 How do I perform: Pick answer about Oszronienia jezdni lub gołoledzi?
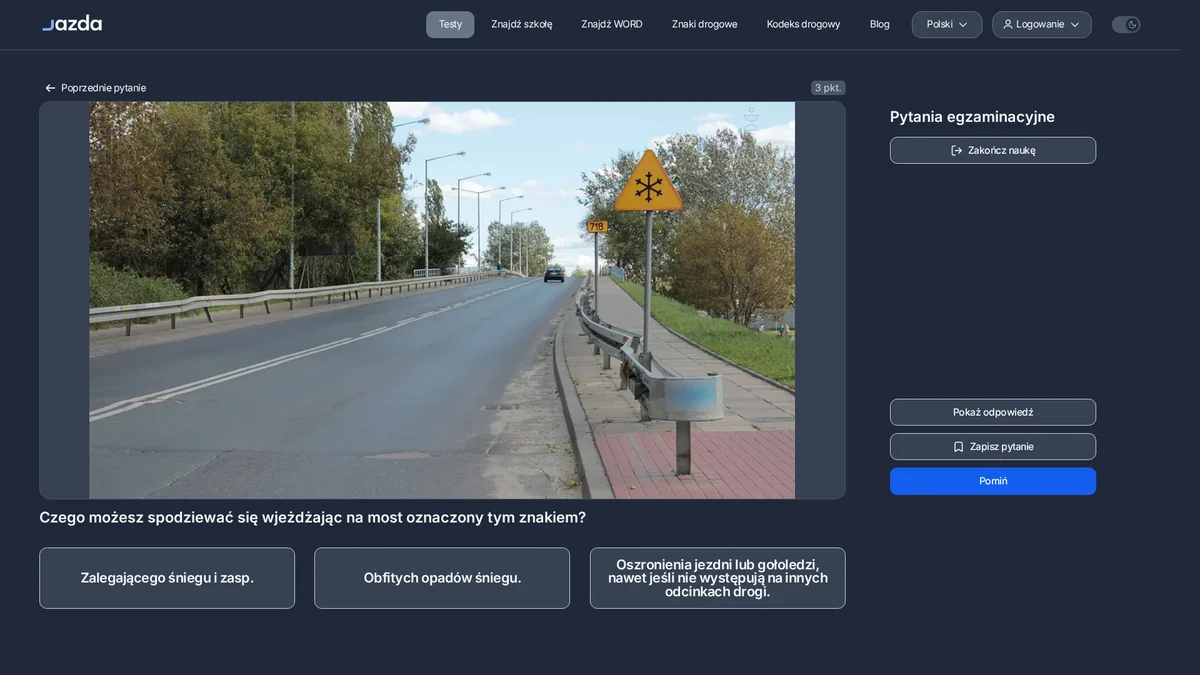click(x=718, y=578)
